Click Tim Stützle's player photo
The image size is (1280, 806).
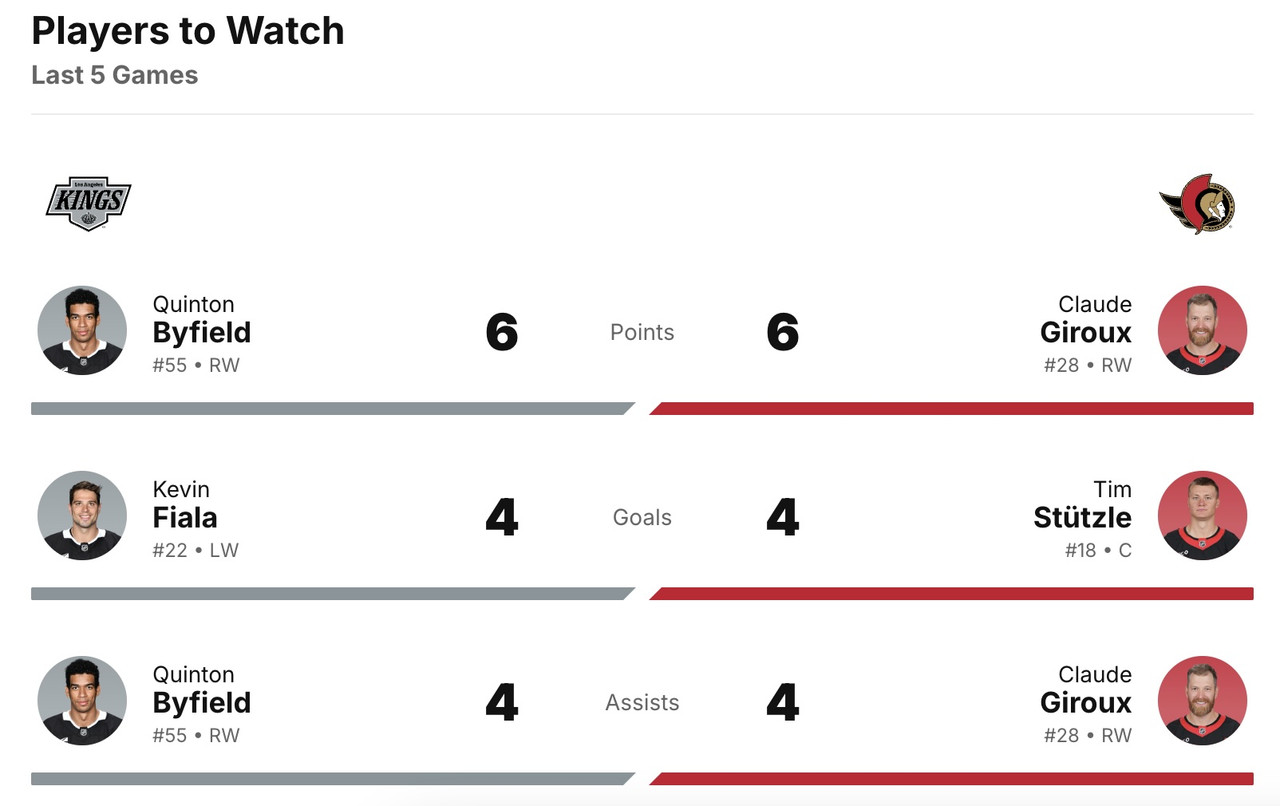(1202, 516)
